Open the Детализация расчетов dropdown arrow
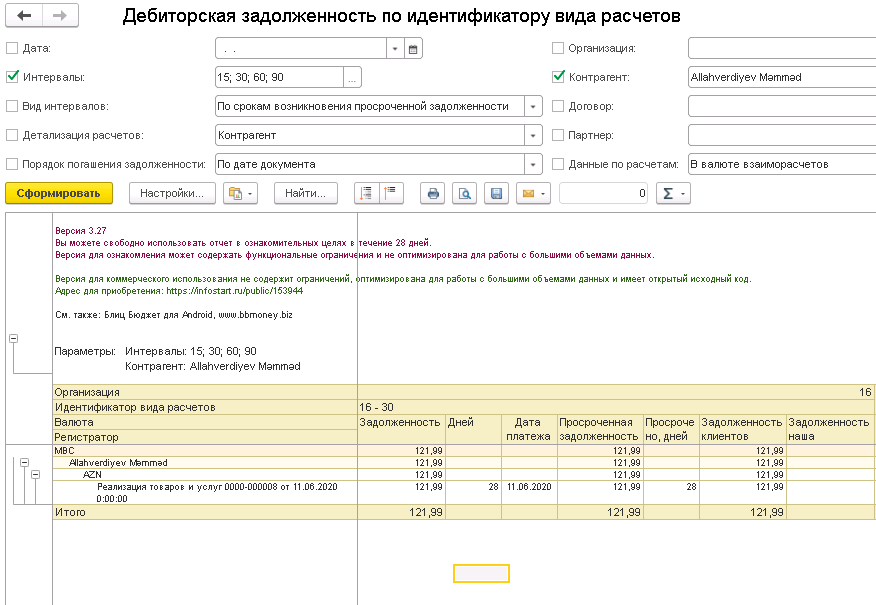 pyautogui.click(x=533, y=136)
